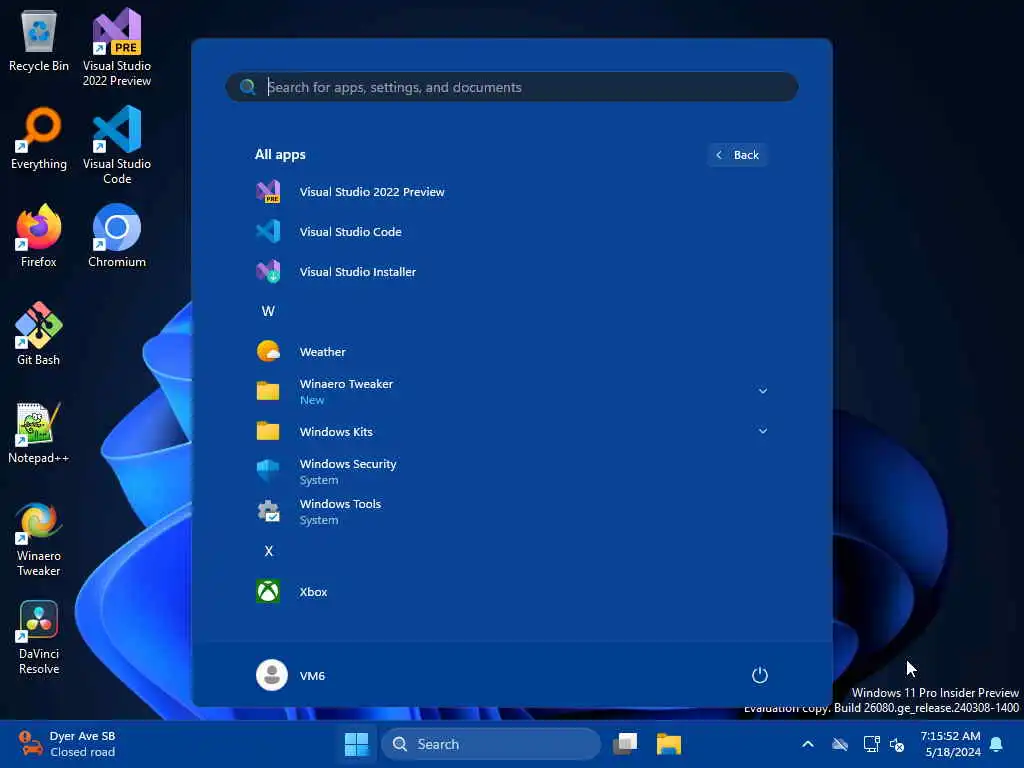Image resolution: width=1024 pixels, height=768 pixels.
Task: Open Git Bash desktop shortcut
Action: click(39, 334)
